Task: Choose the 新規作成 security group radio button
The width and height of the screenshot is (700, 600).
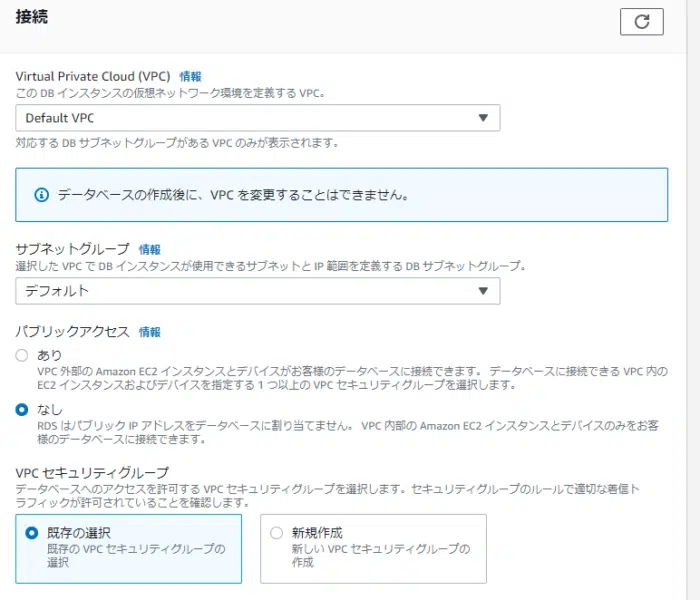Action: [277, 533]
